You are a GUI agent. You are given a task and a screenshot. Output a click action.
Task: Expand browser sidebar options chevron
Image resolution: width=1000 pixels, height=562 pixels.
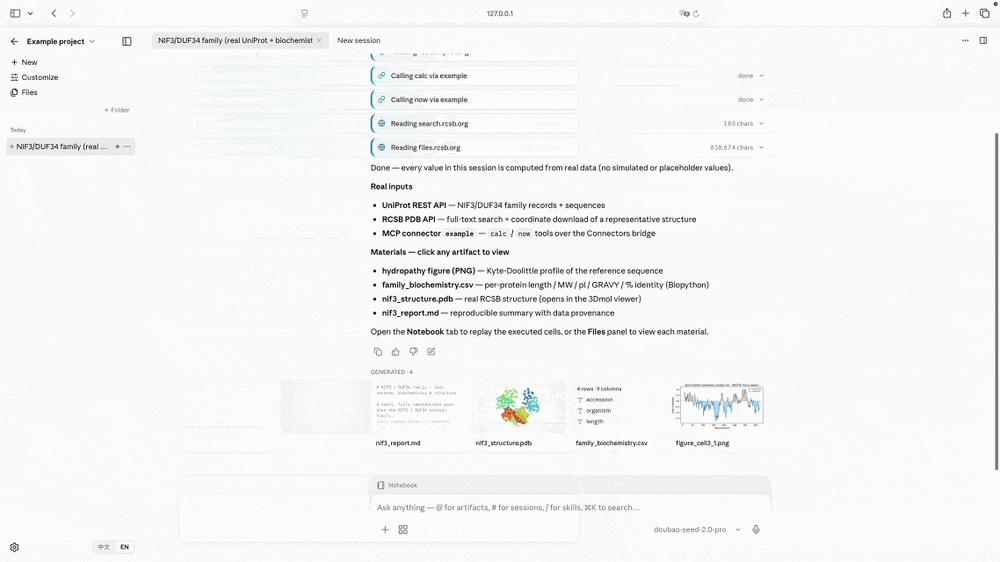(30, 13)
